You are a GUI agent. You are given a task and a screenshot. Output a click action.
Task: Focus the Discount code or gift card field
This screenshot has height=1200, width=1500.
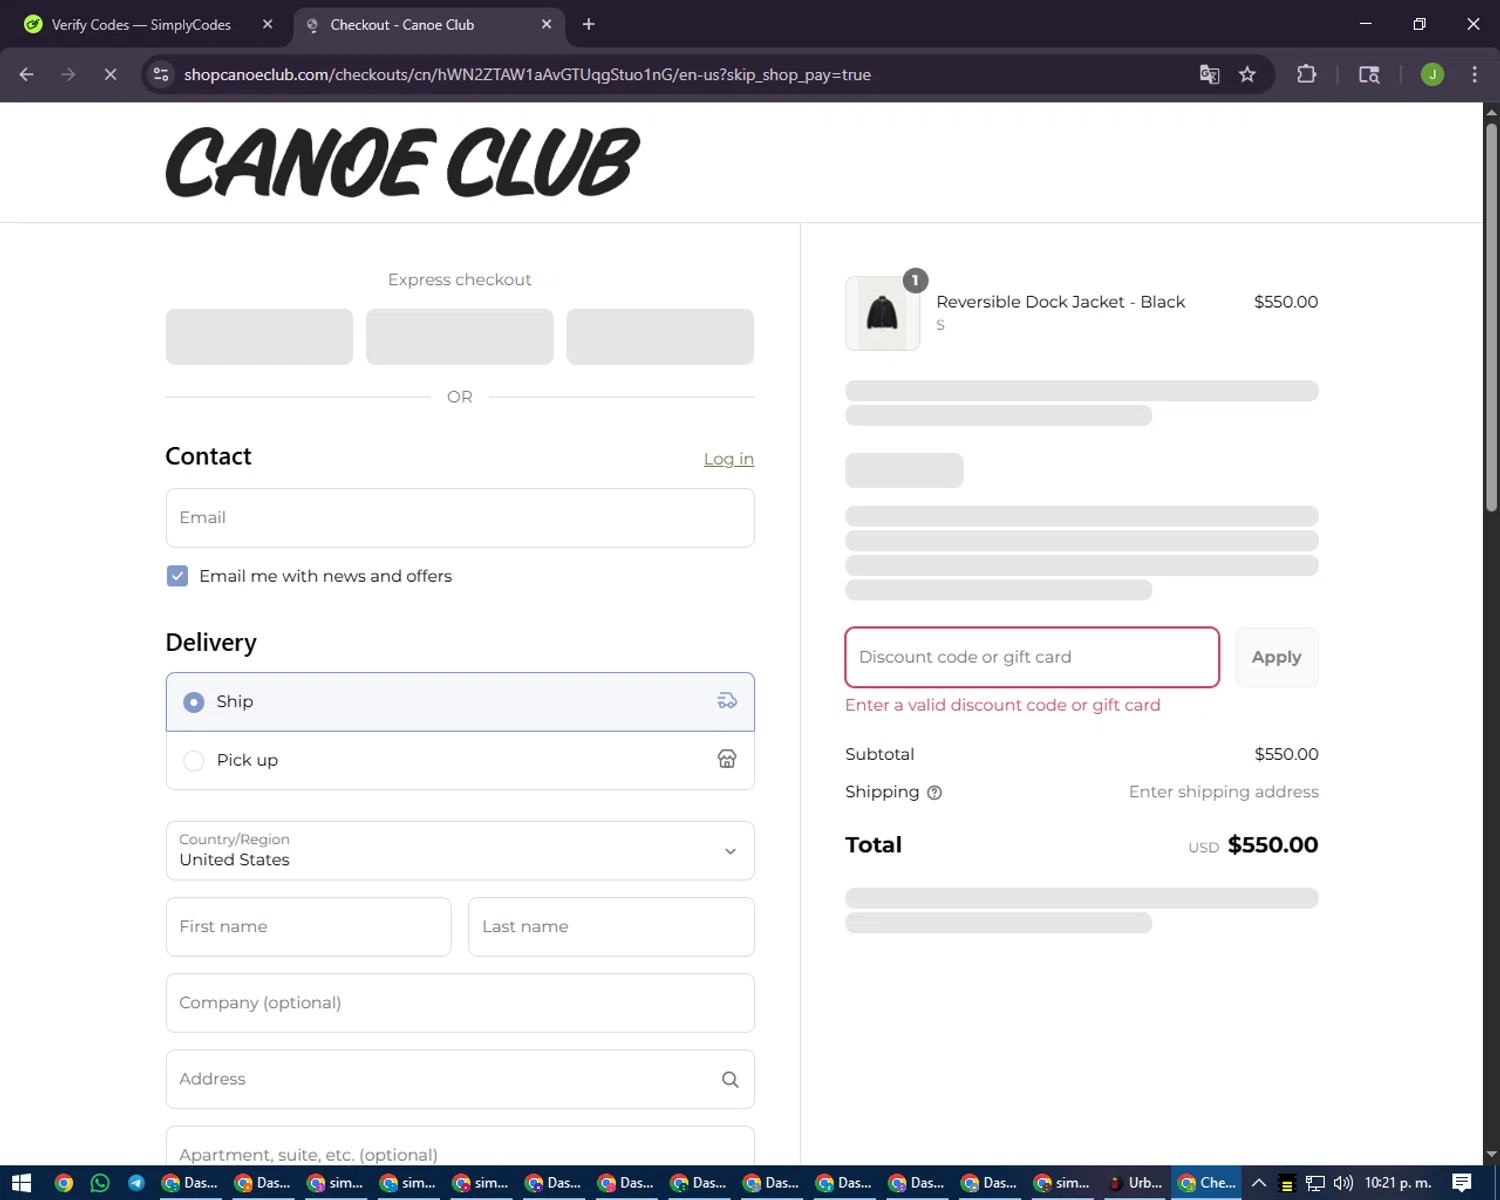[1032, 657]
